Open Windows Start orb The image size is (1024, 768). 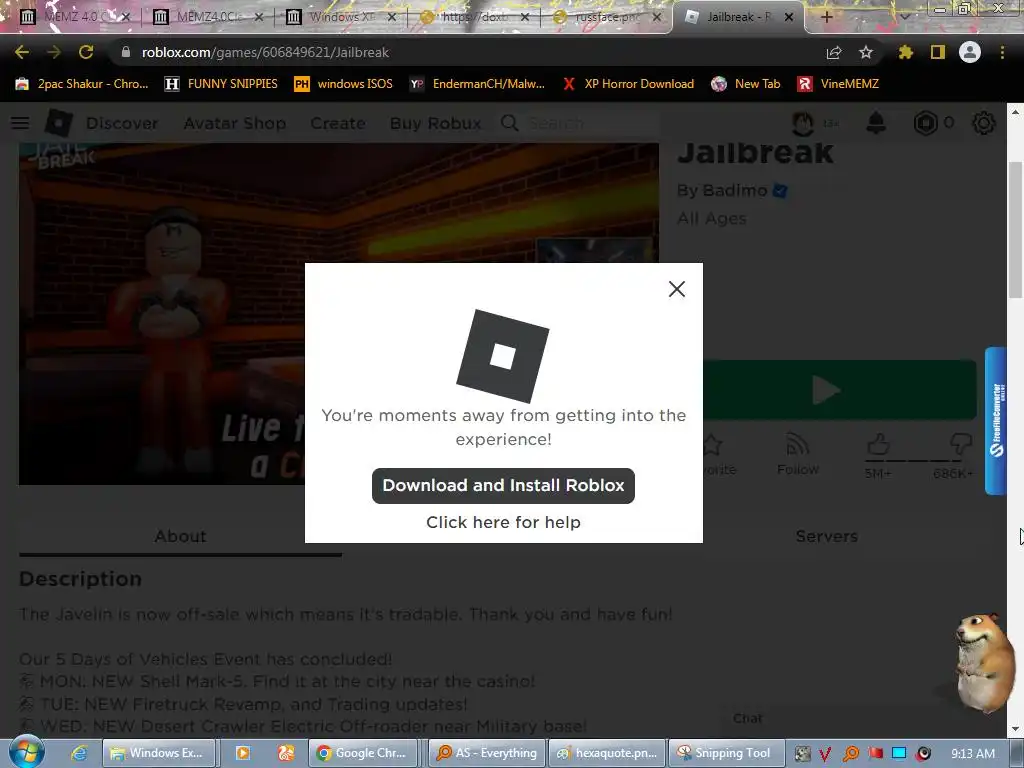(x=26, y=753)
